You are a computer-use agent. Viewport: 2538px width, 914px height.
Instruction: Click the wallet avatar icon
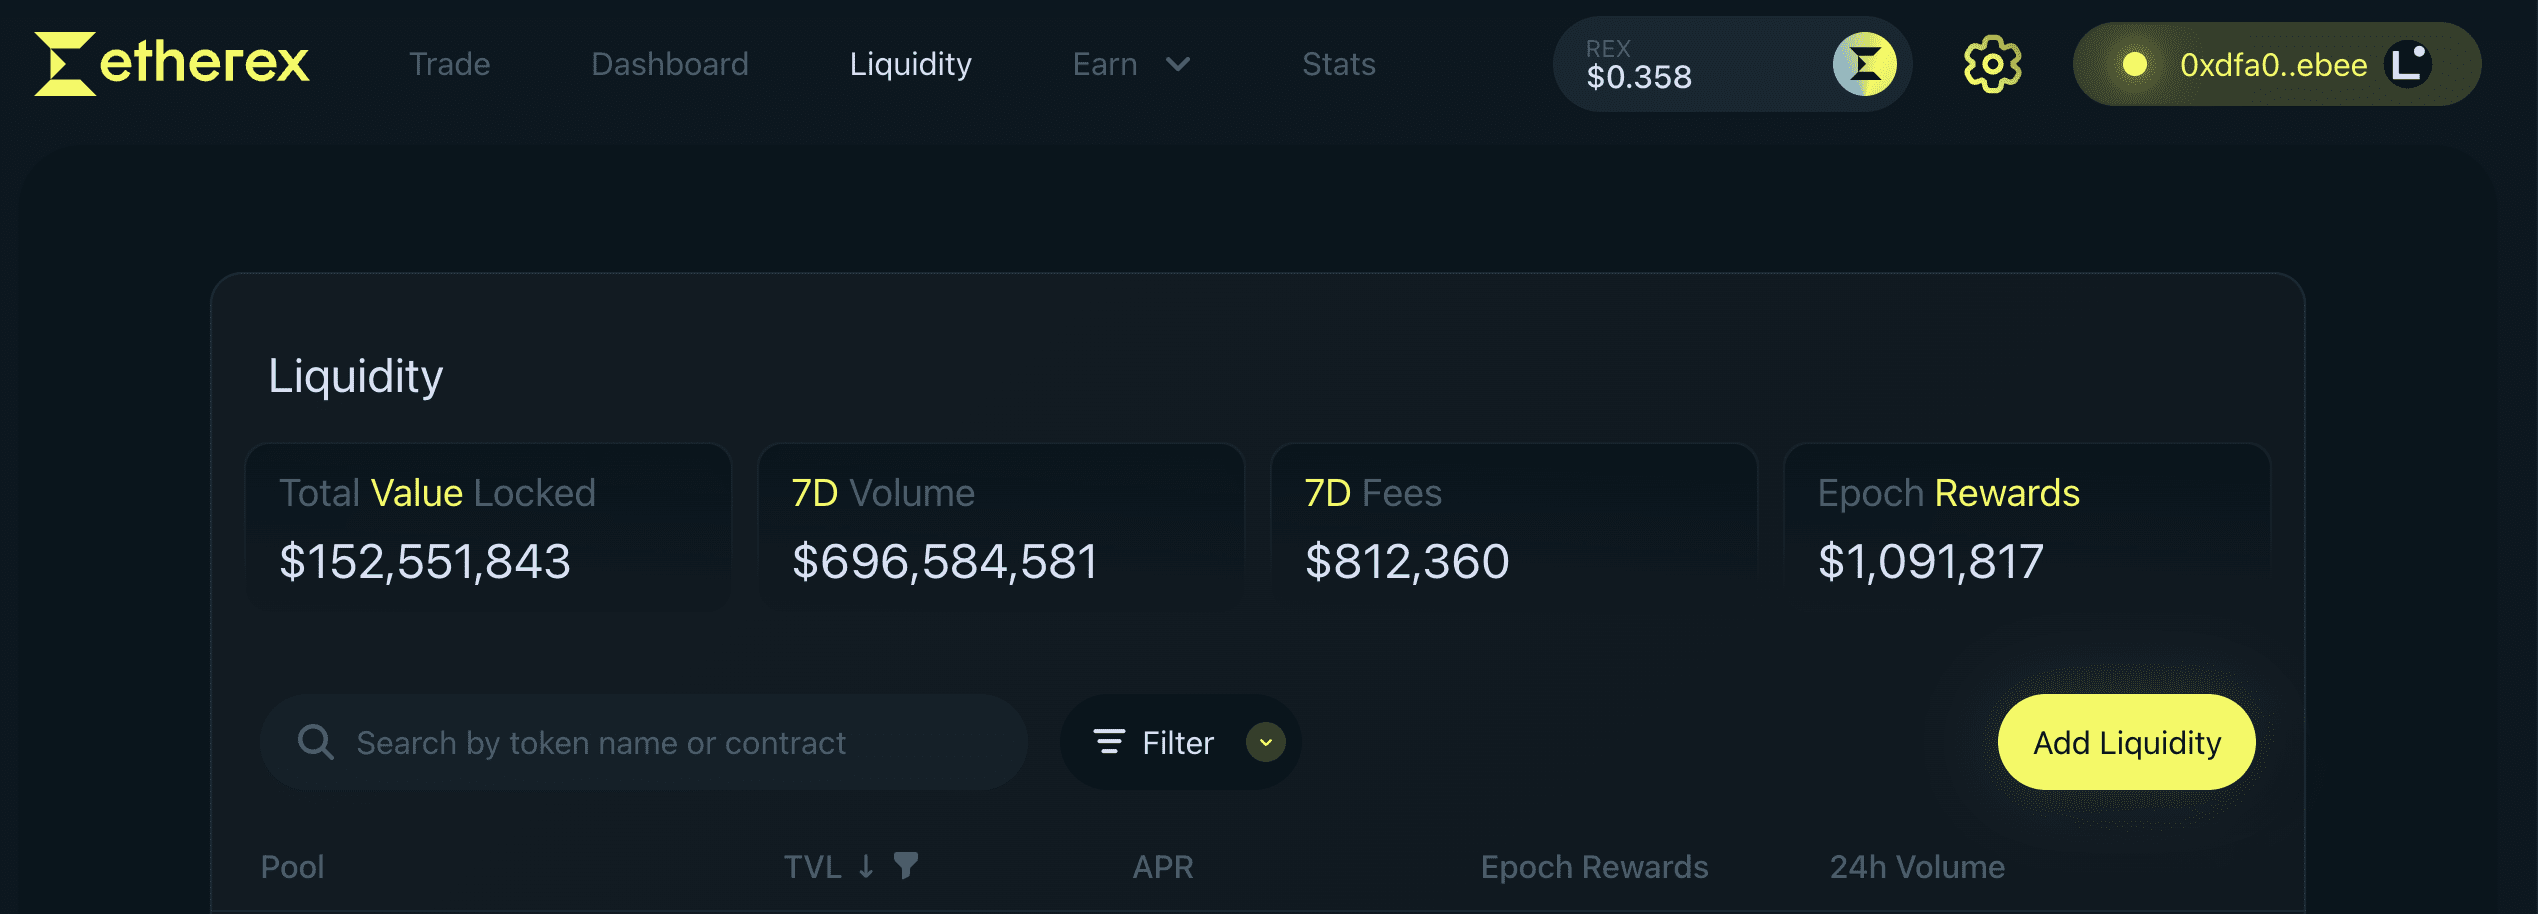click(2408, 64)
